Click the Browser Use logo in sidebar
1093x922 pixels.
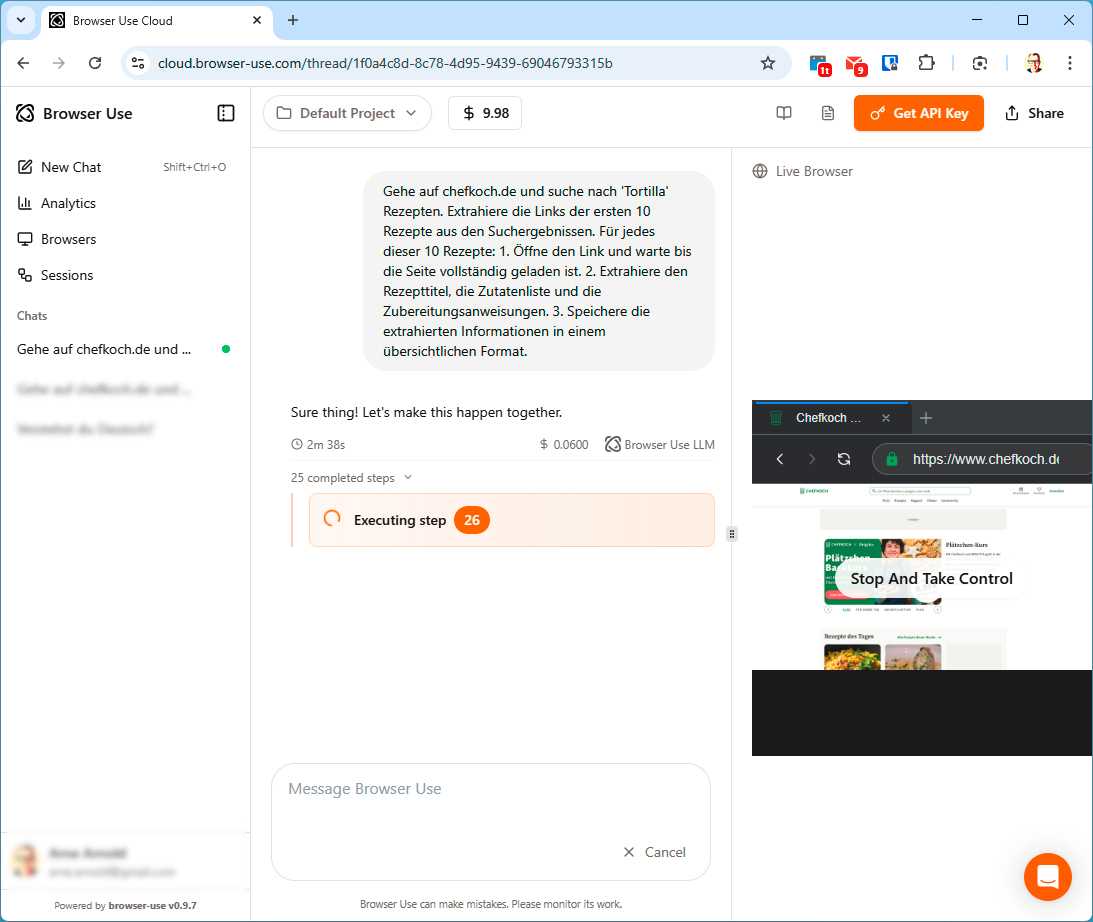click(x=74, y=114)
